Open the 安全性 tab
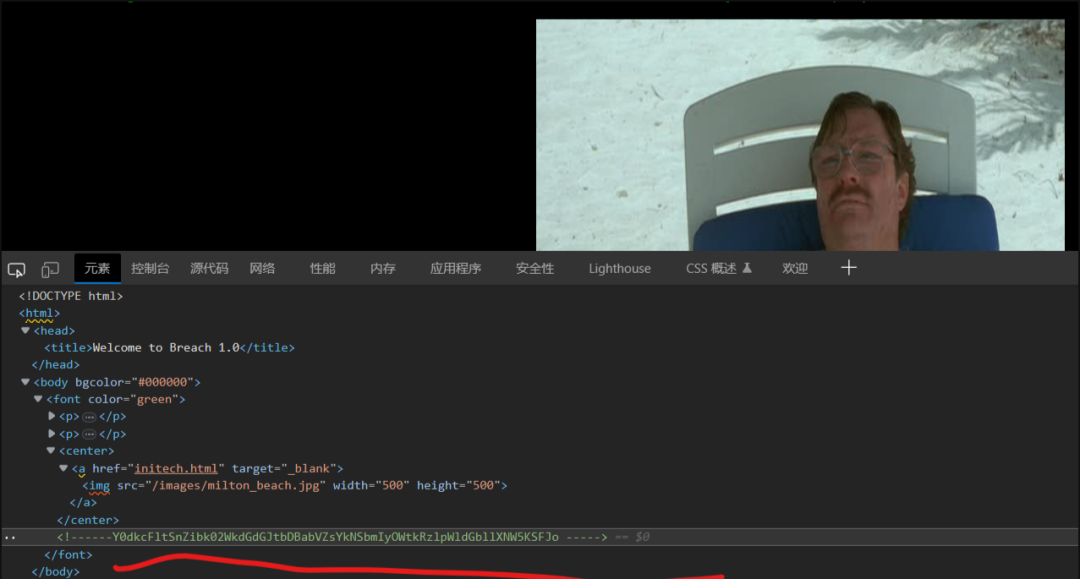 pos(534,269)
